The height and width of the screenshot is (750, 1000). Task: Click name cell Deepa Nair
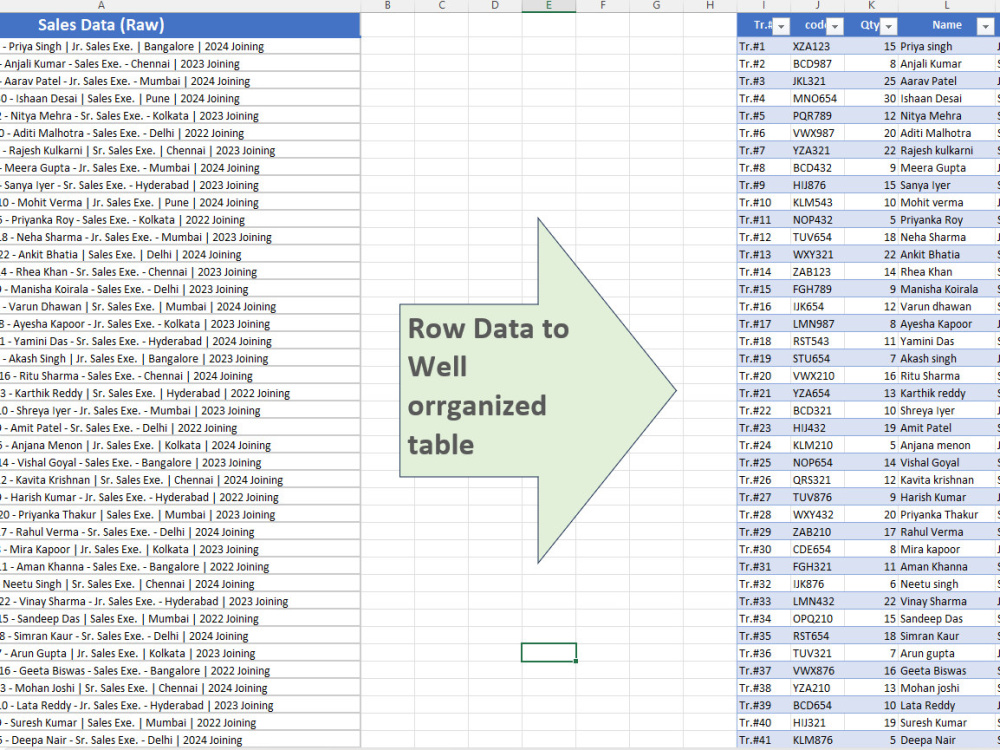pos(947,740)
